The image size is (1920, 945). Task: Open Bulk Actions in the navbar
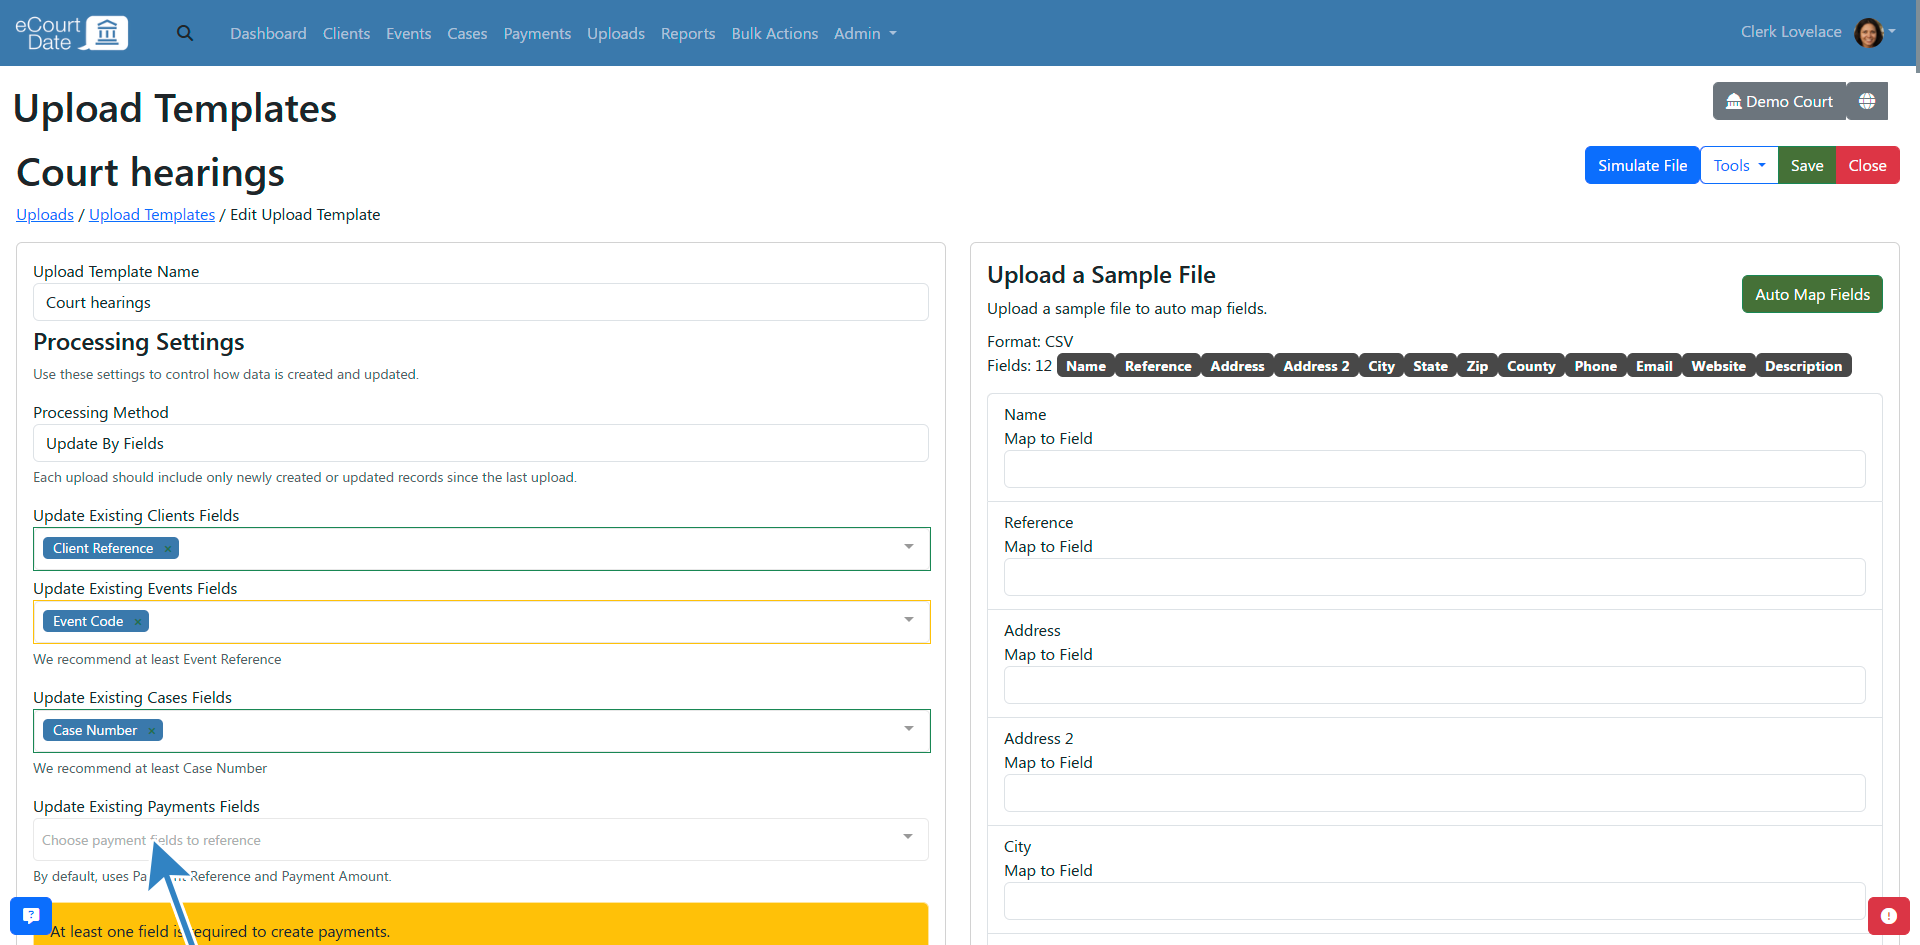click(x=775, y=33)
